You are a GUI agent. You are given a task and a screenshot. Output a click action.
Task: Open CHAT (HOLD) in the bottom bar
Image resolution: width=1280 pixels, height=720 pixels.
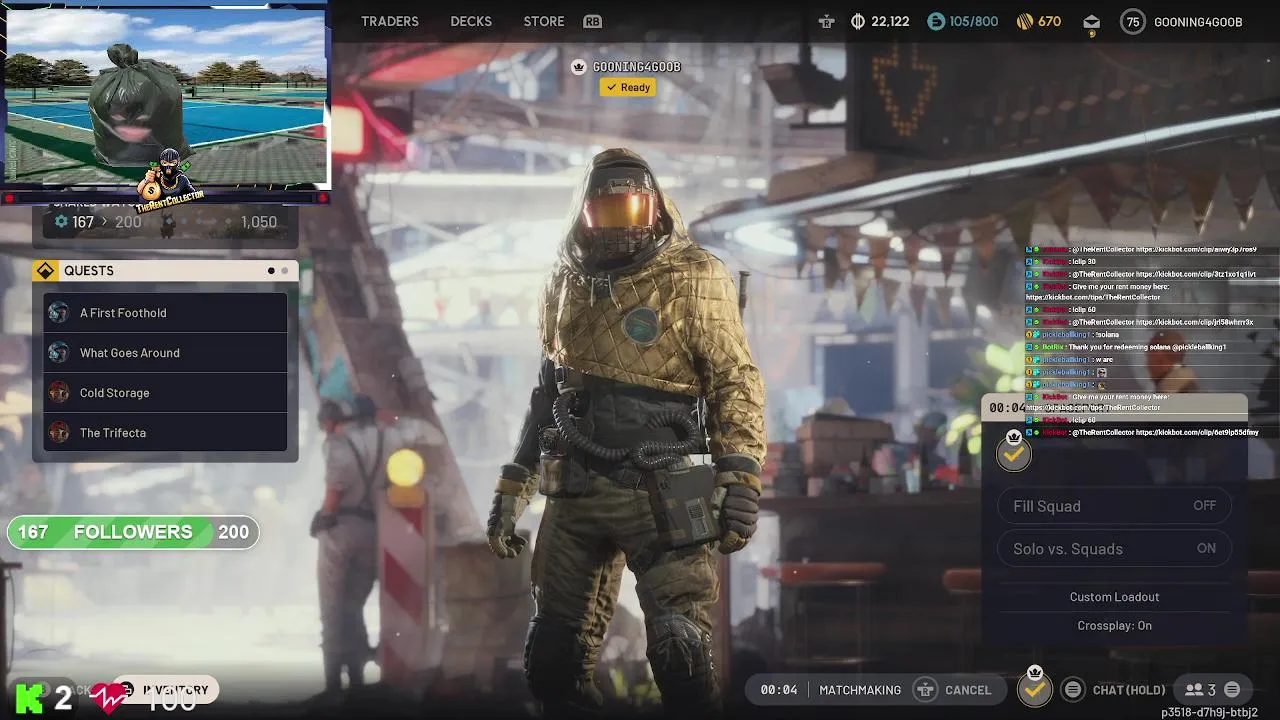click(x=1129, y=690)
